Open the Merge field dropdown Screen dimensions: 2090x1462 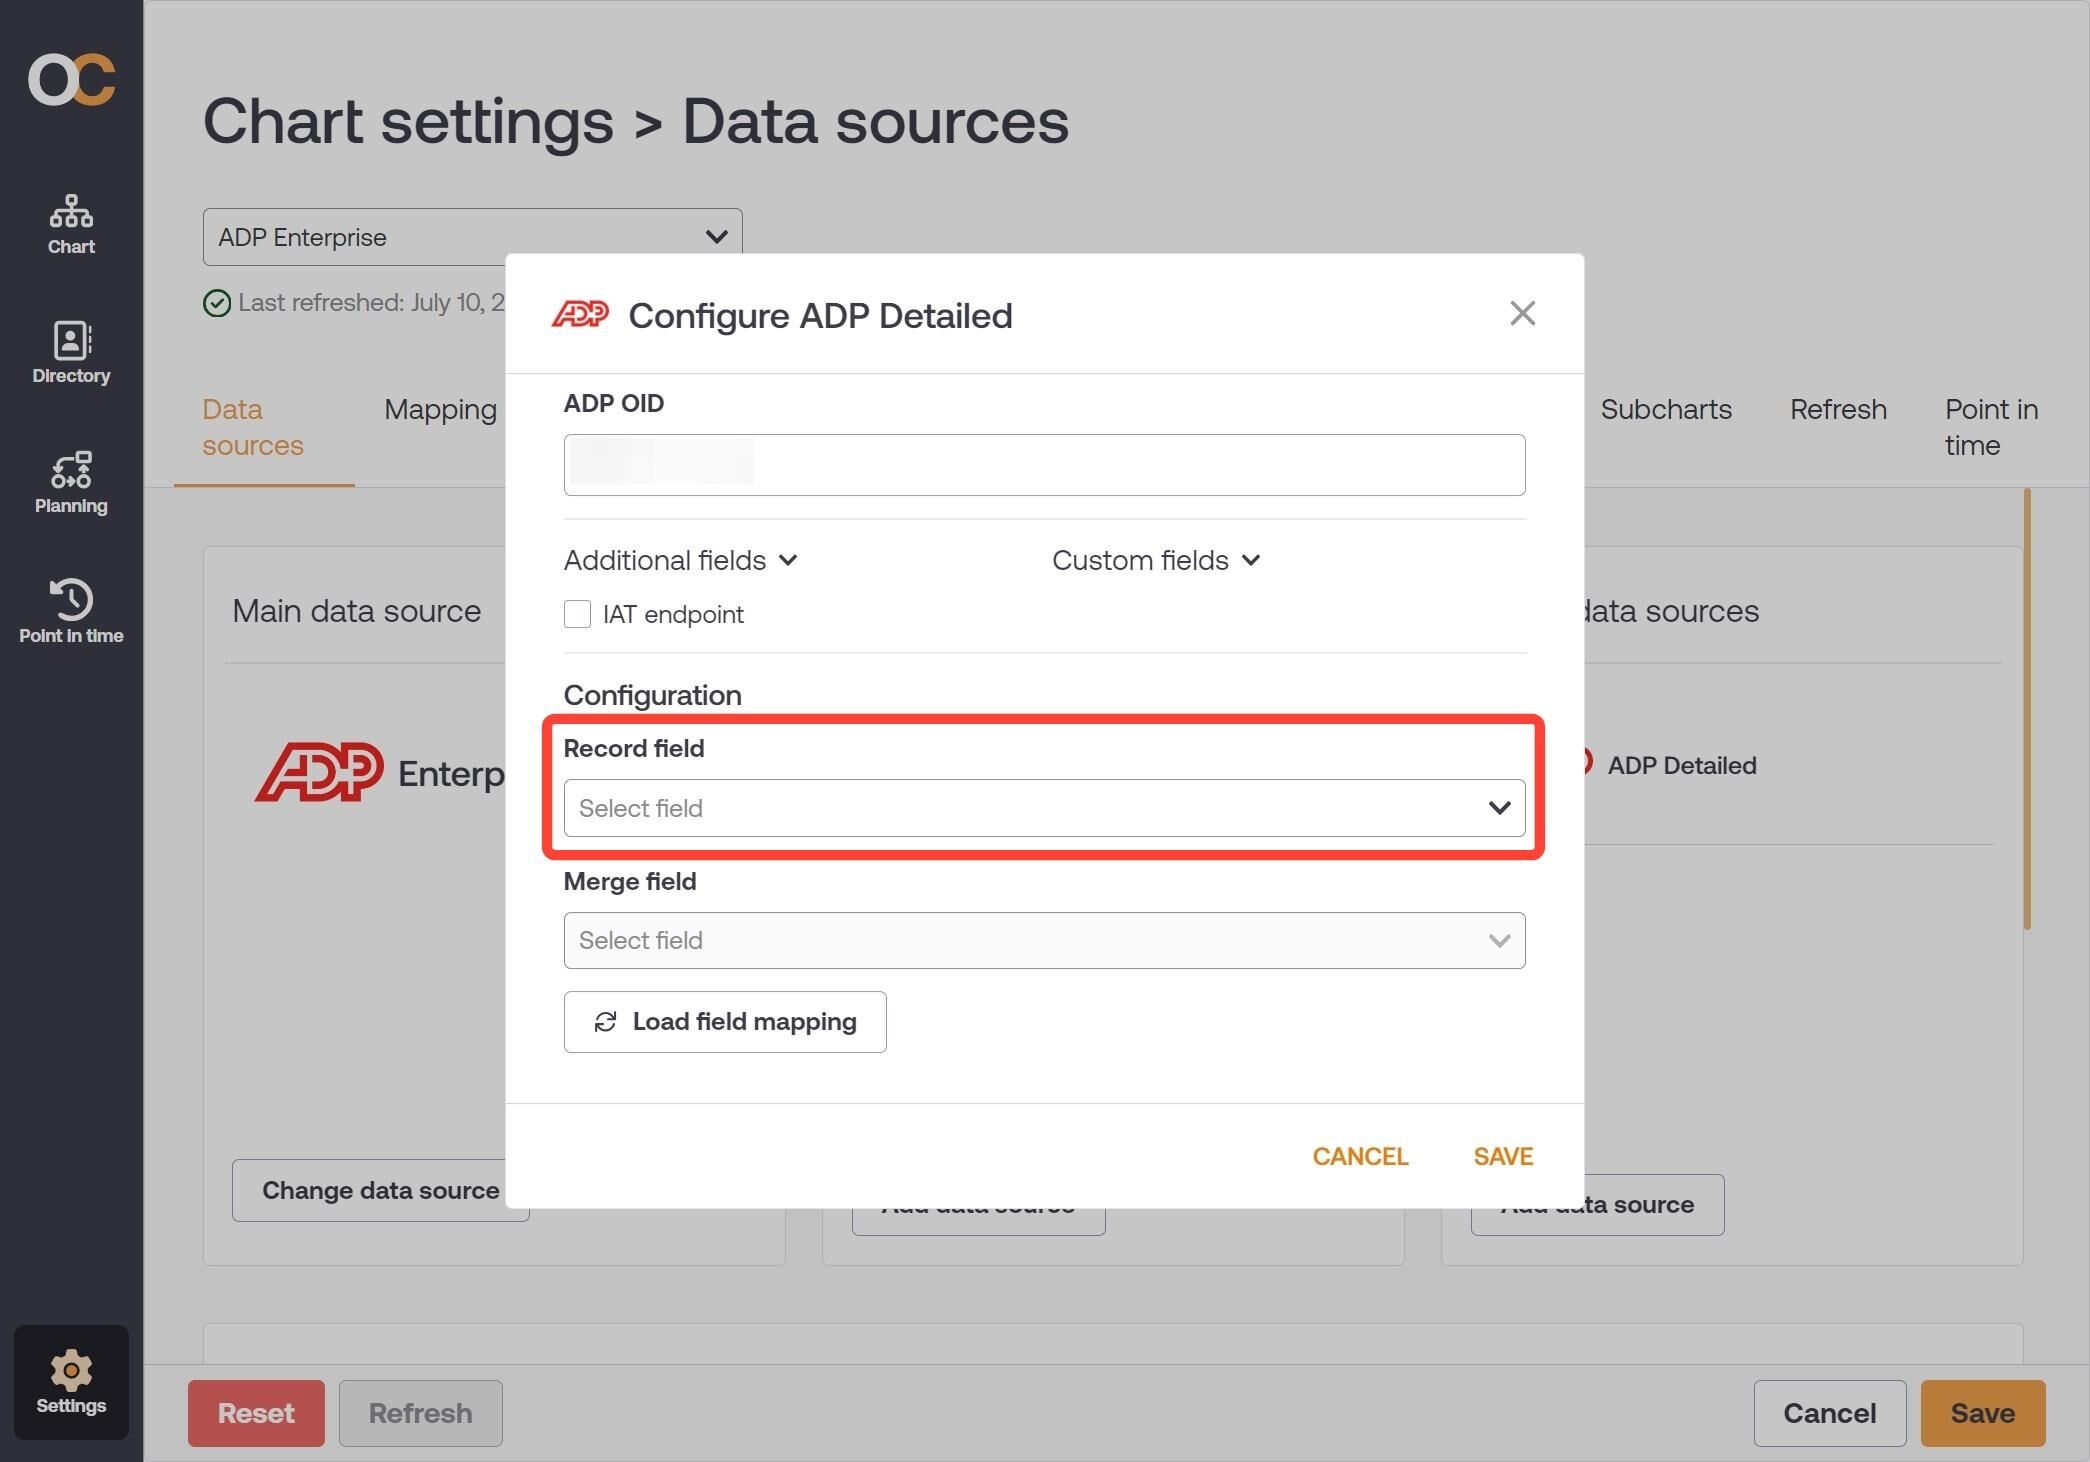[1044, 940]
